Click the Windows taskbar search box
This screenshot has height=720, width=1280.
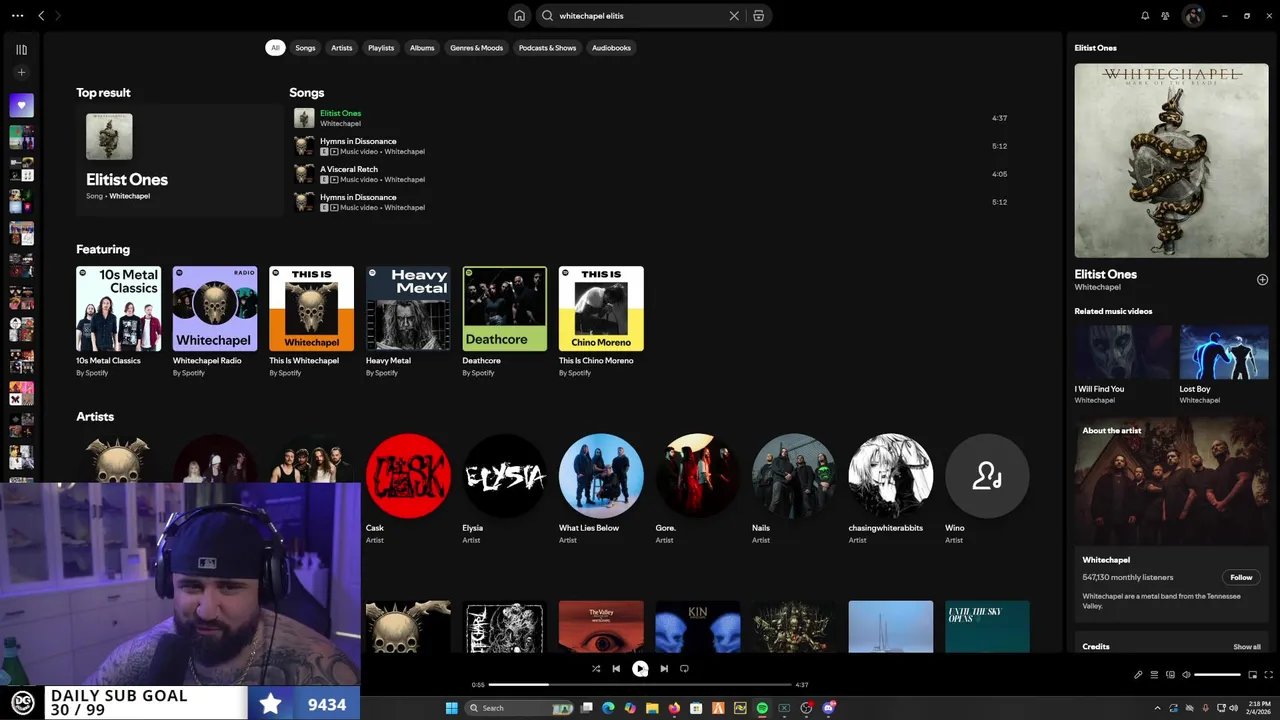520,708
